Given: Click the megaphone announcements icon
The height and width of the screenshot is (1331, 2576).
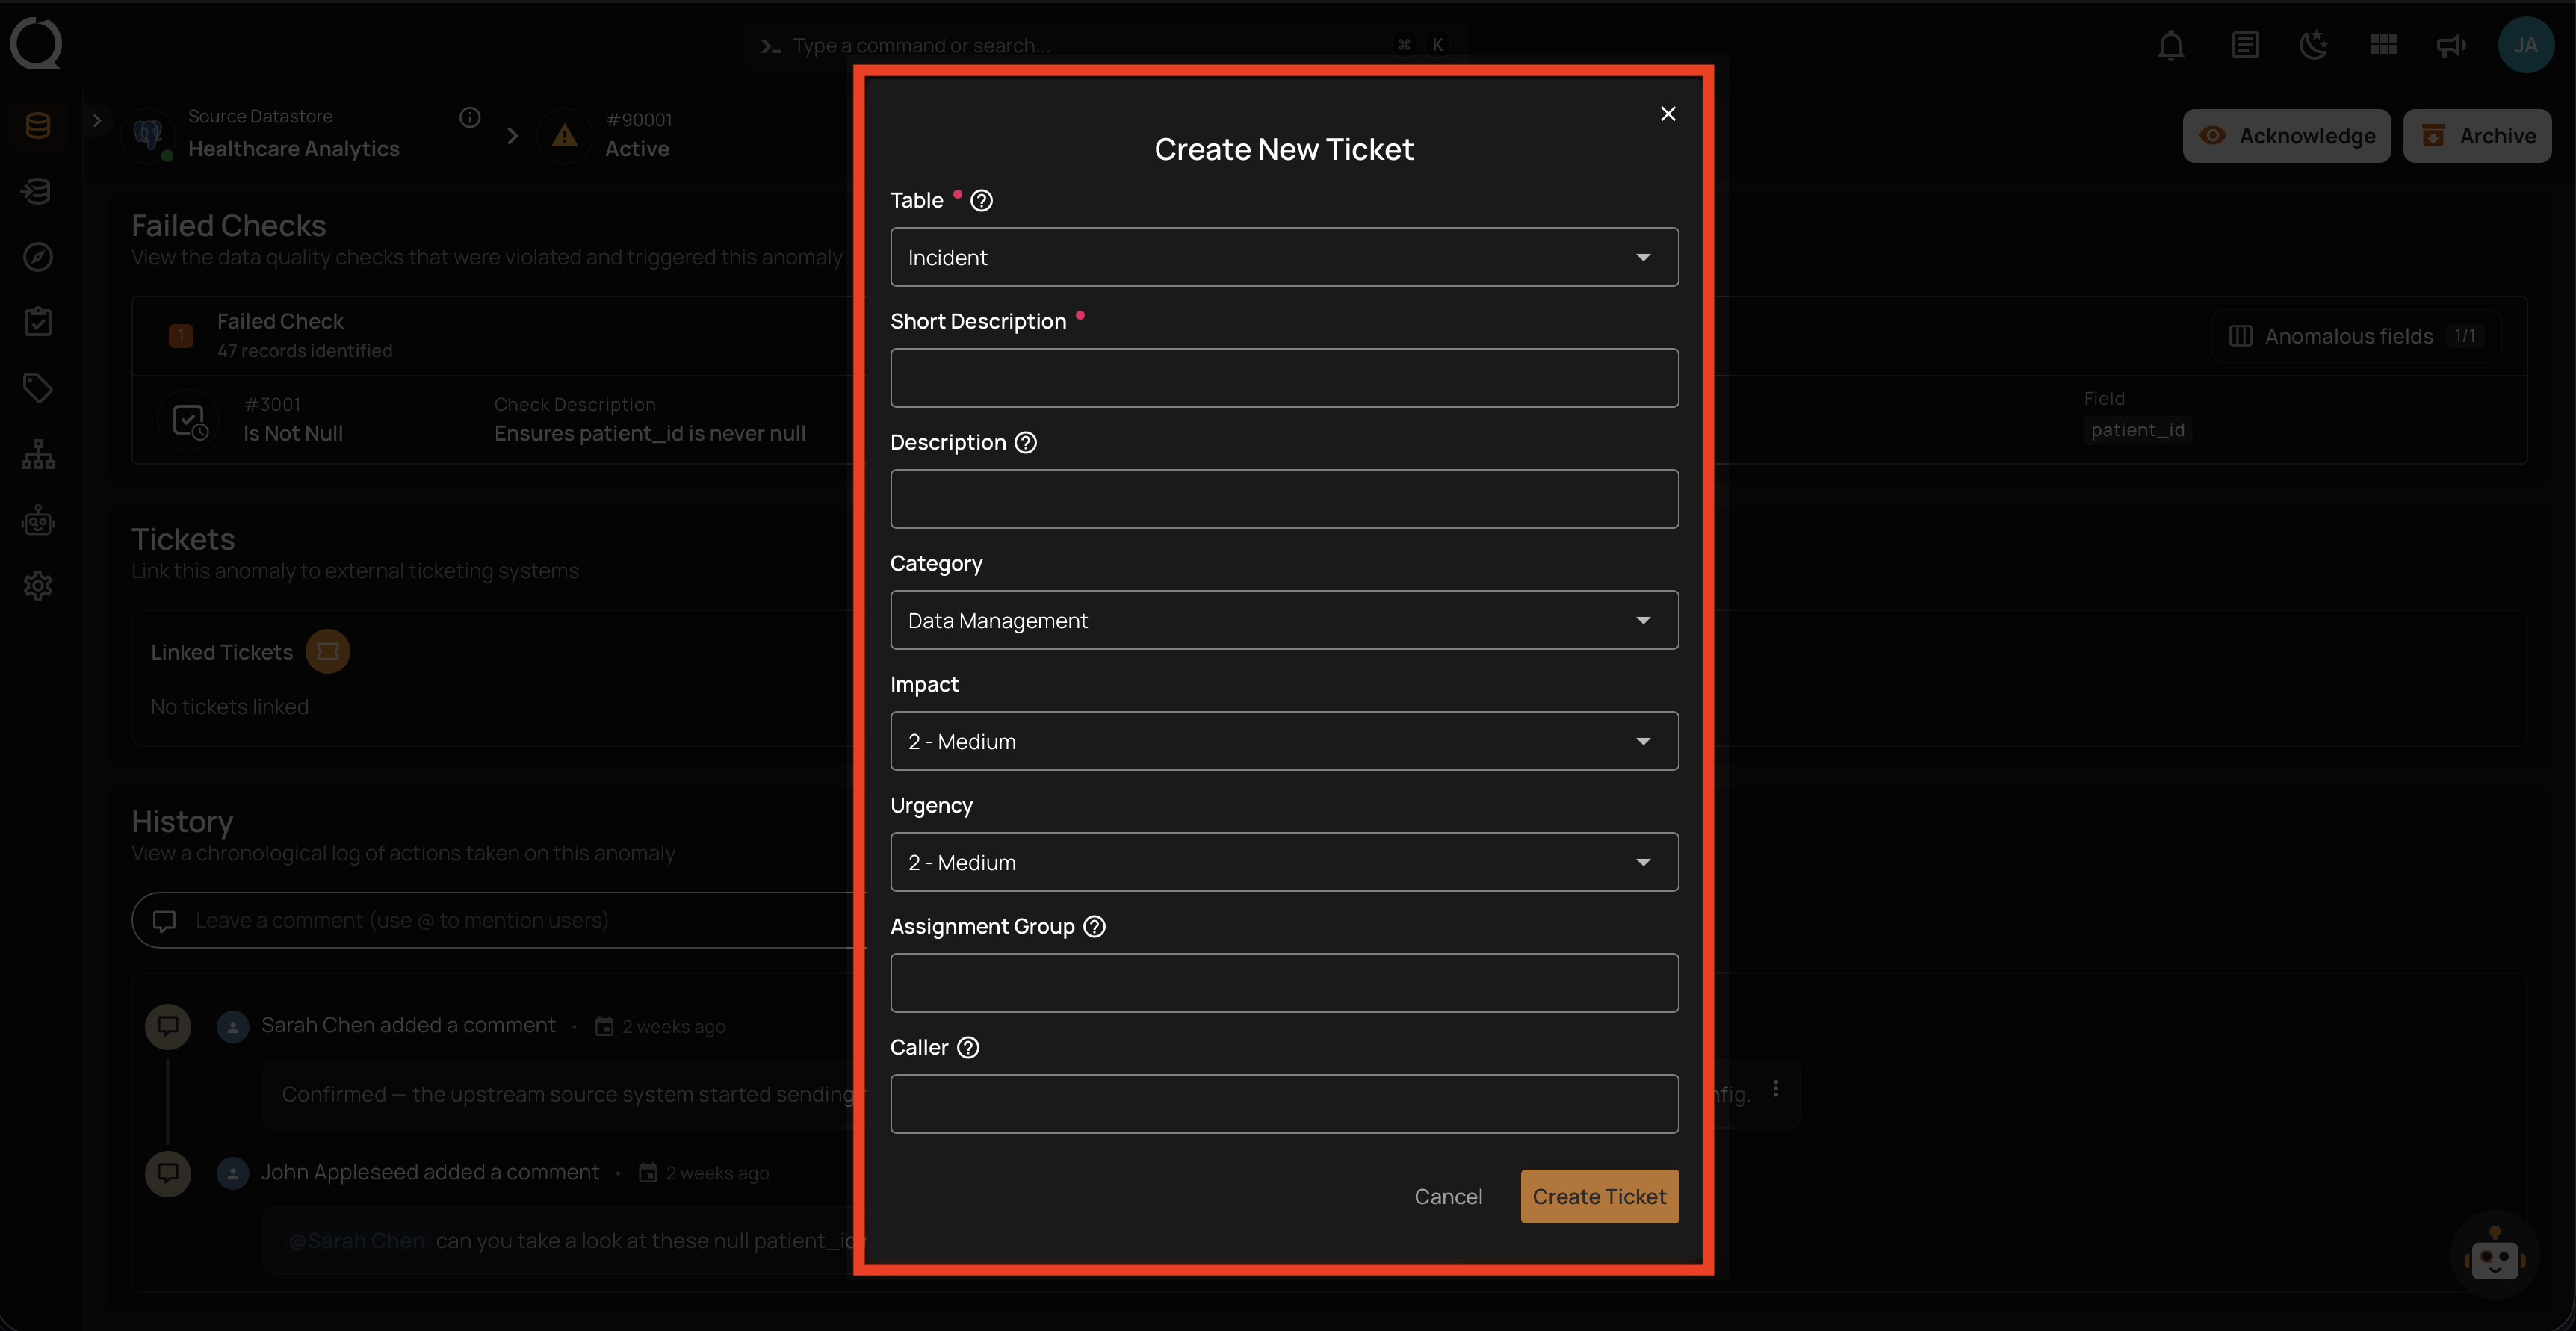Looking at the screenshot, I should tap(2451, 45).
